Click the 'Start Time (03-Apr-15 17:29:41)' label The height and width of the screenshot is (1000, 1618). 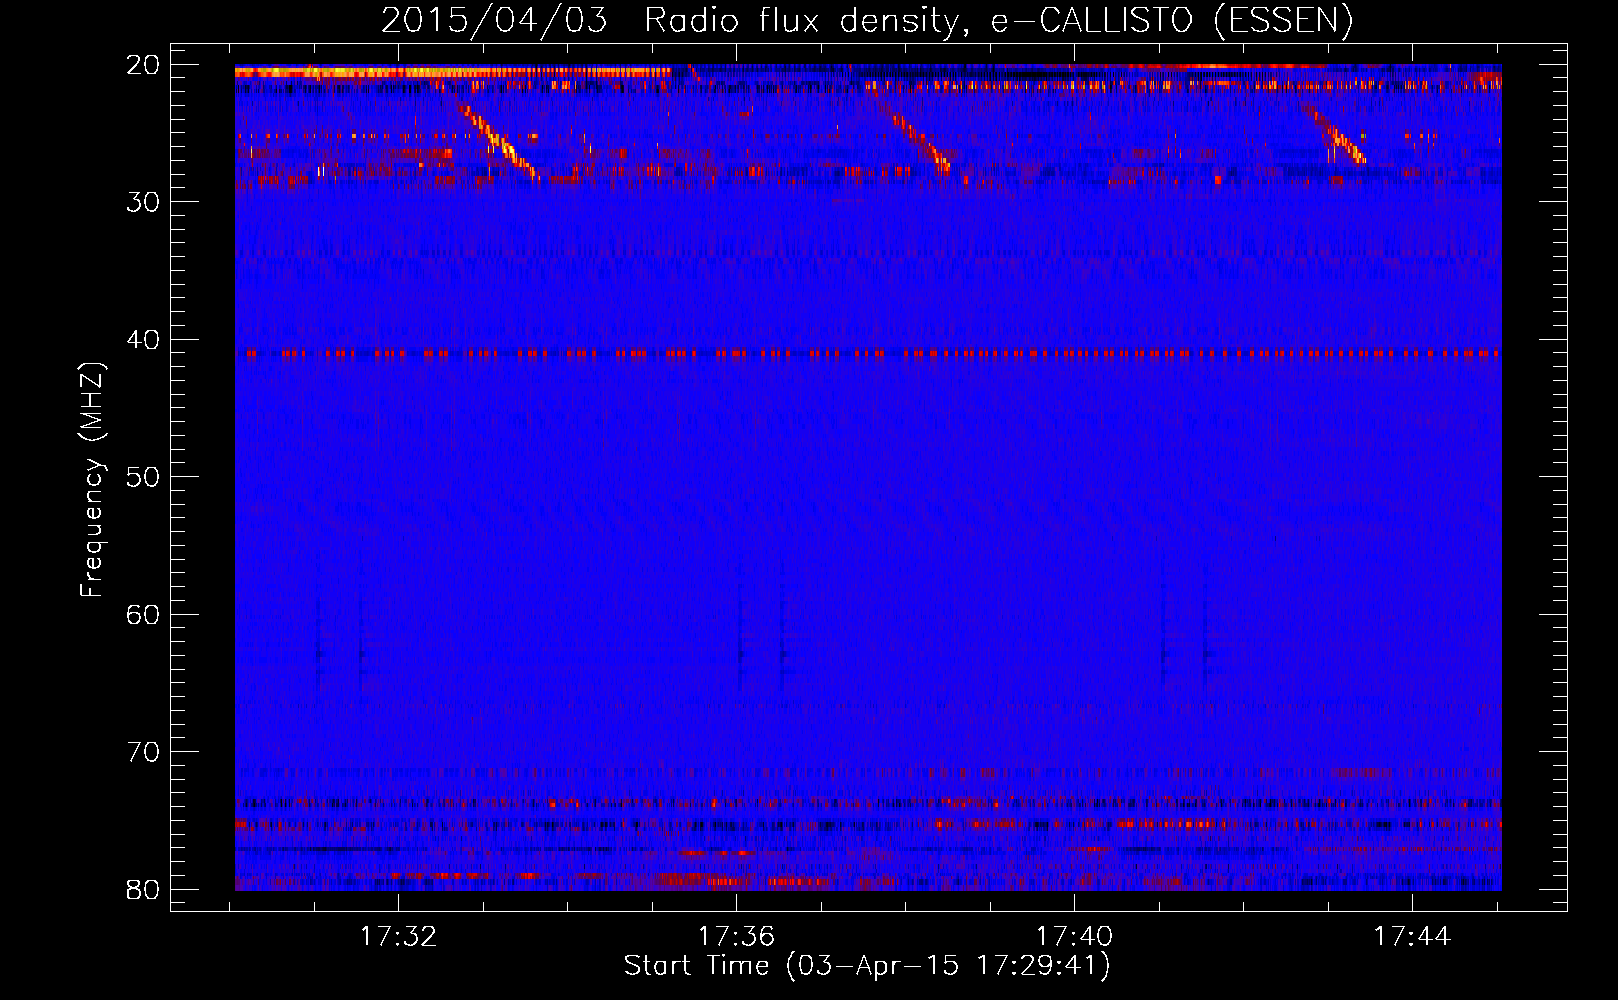(x=867, y=966)
